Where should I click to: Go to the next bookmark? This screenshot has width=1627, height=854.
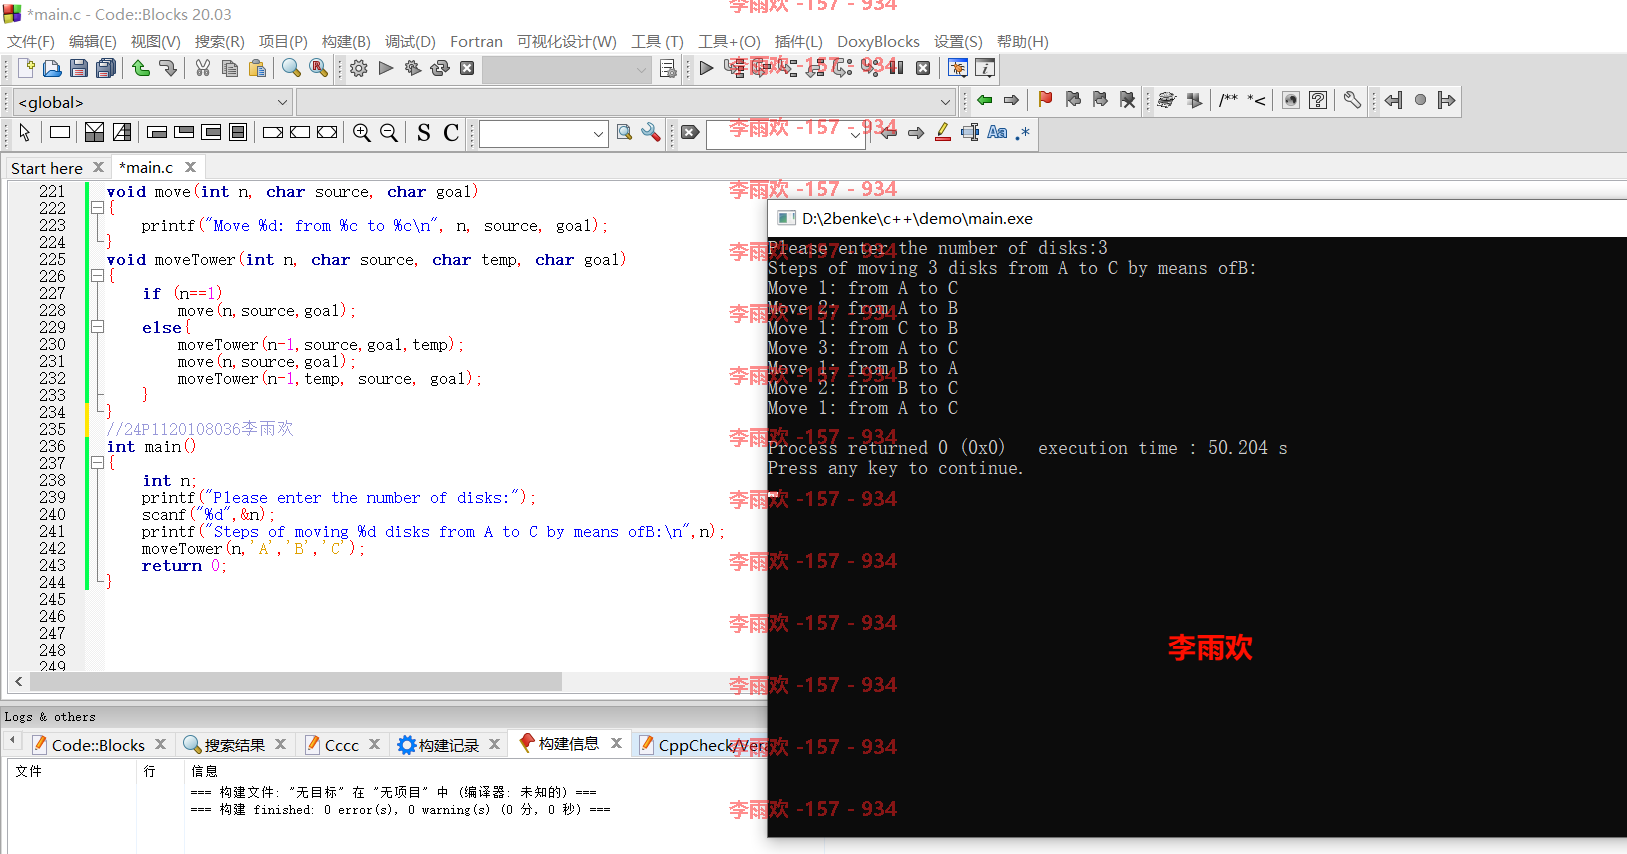[x=1100, y=100]
